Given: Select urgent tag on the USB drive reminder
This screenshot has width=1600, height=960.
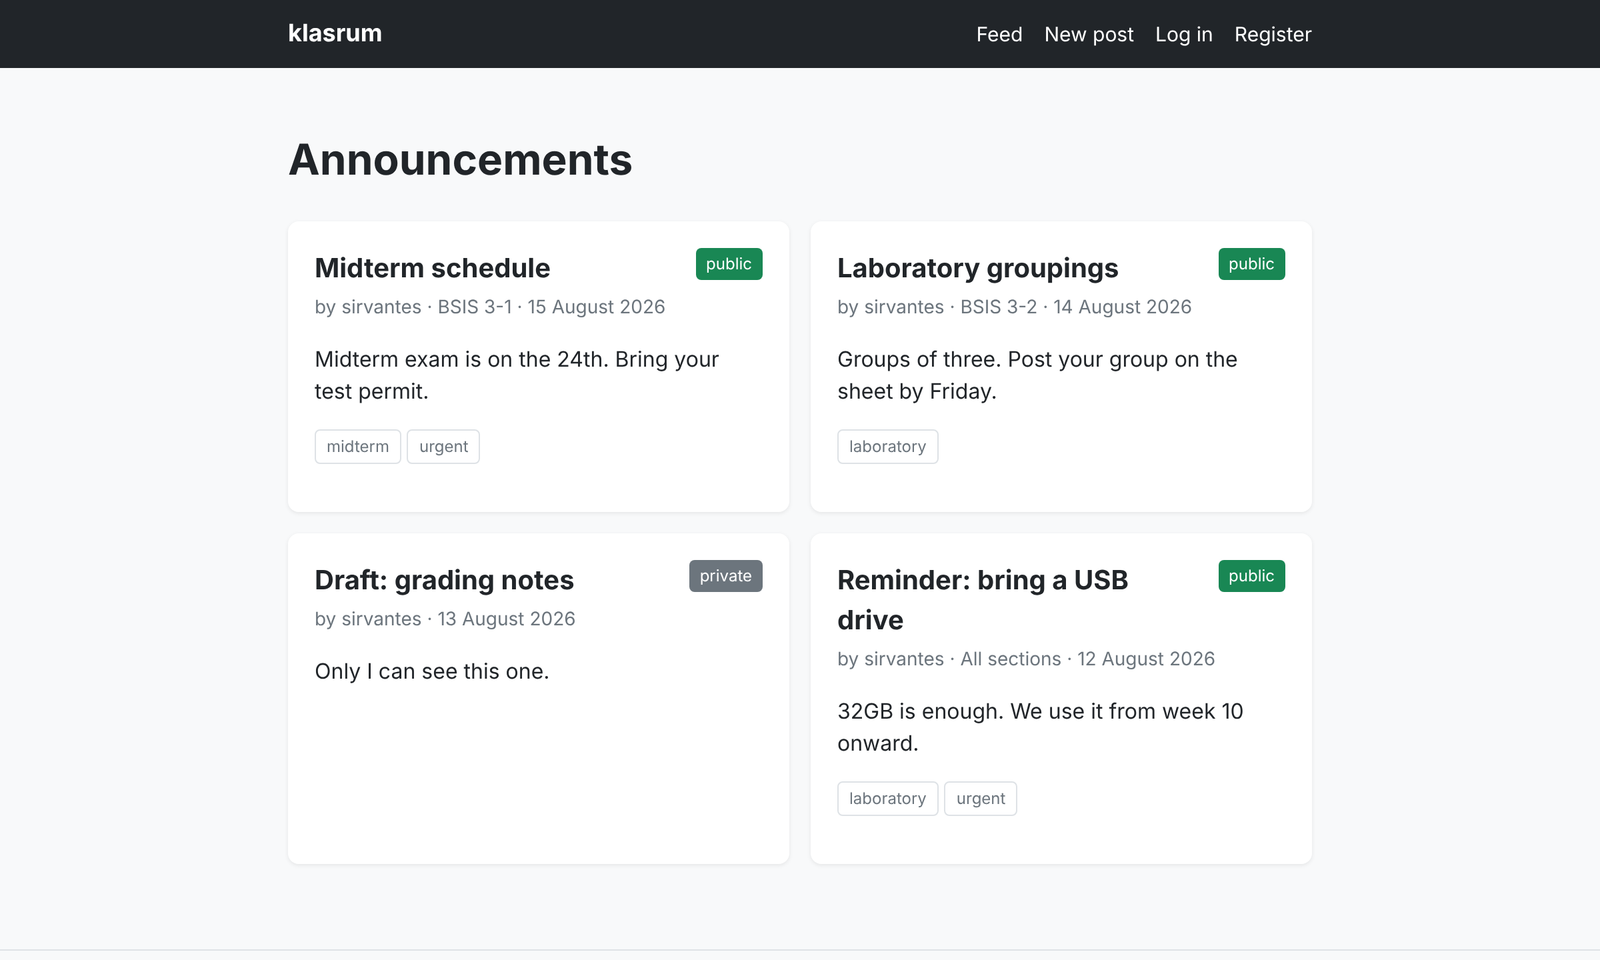Looking at the screenshot, I should 981,799.
